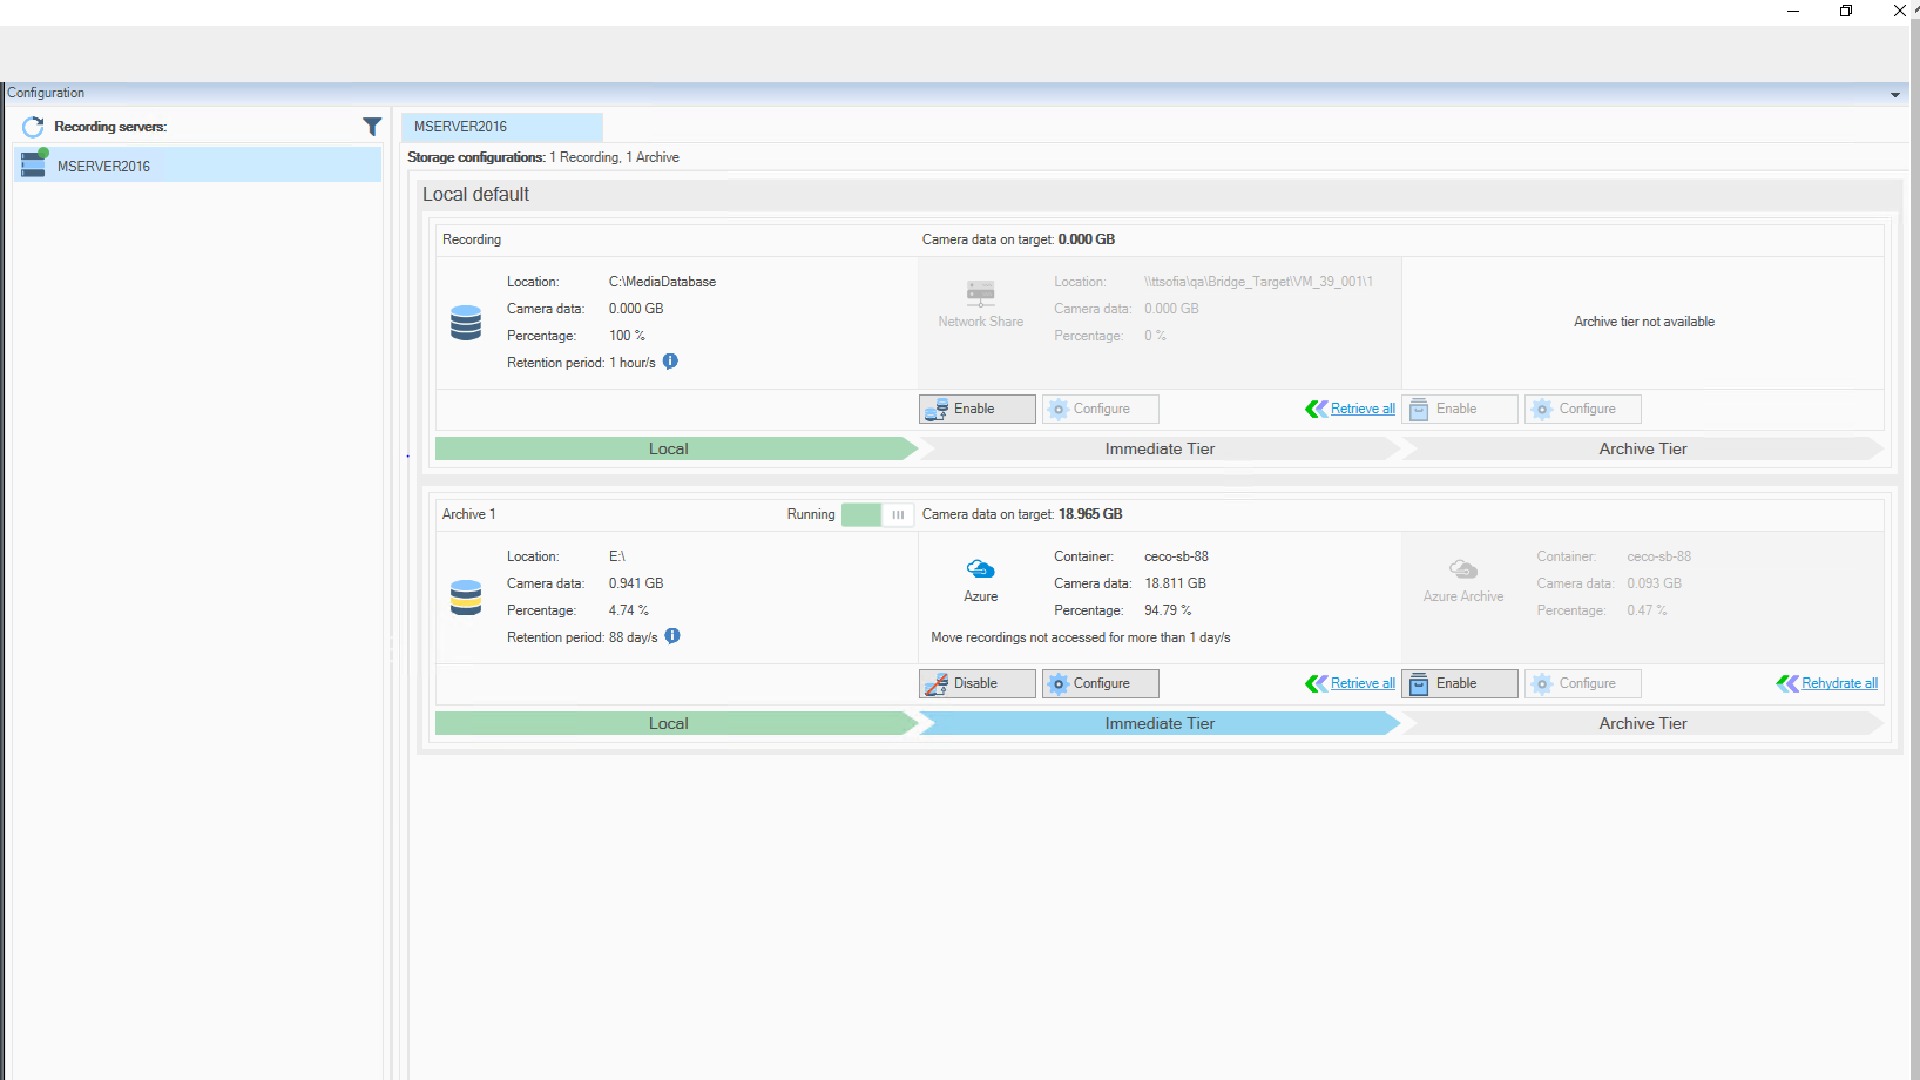
Task: Disable the Archive 1 immediate tier
Action: point(976,684)
